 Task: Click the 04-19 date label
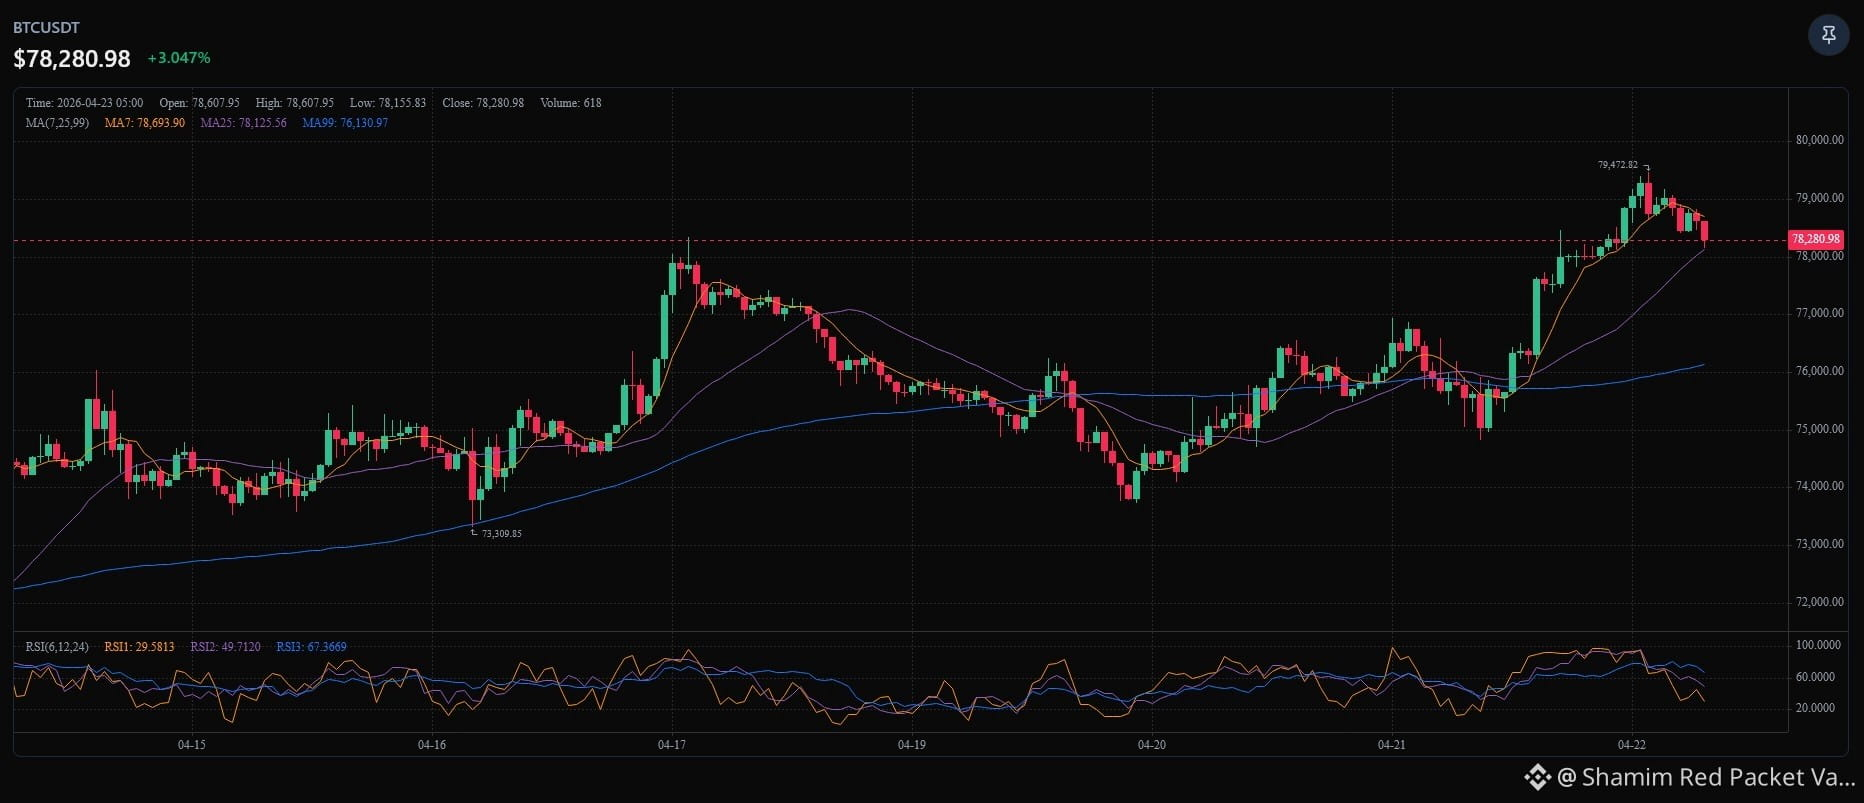(912, 745)
